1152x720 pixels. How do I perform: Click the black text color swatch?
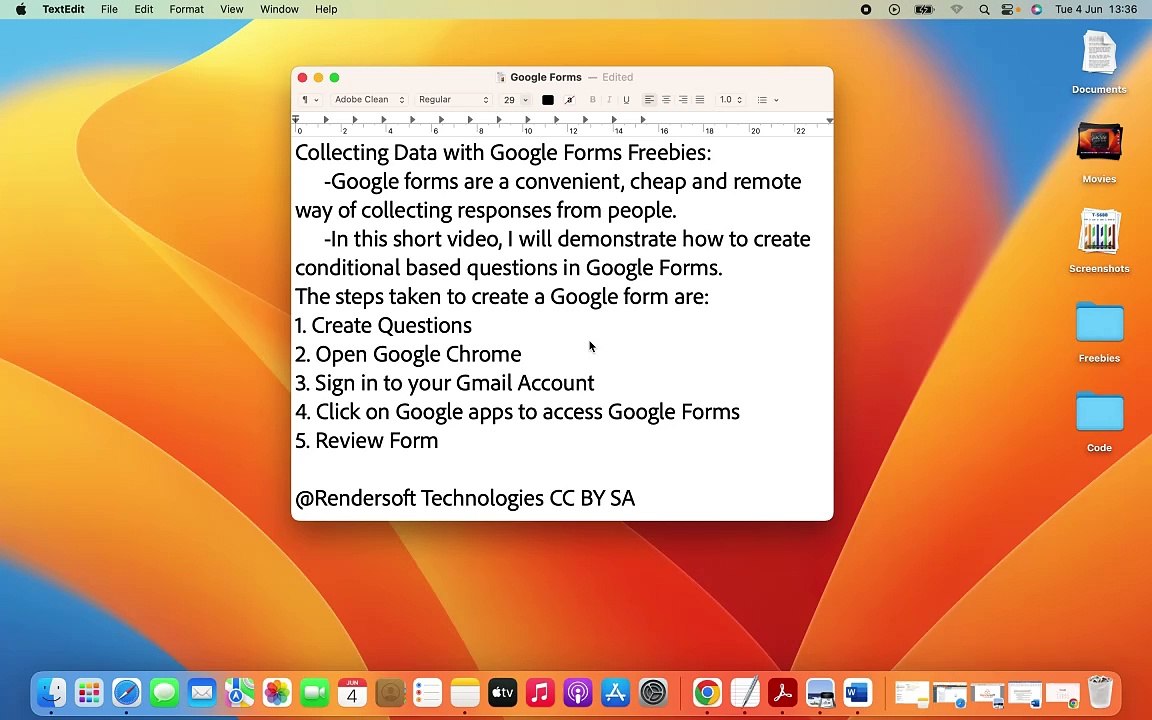[547, 100]
